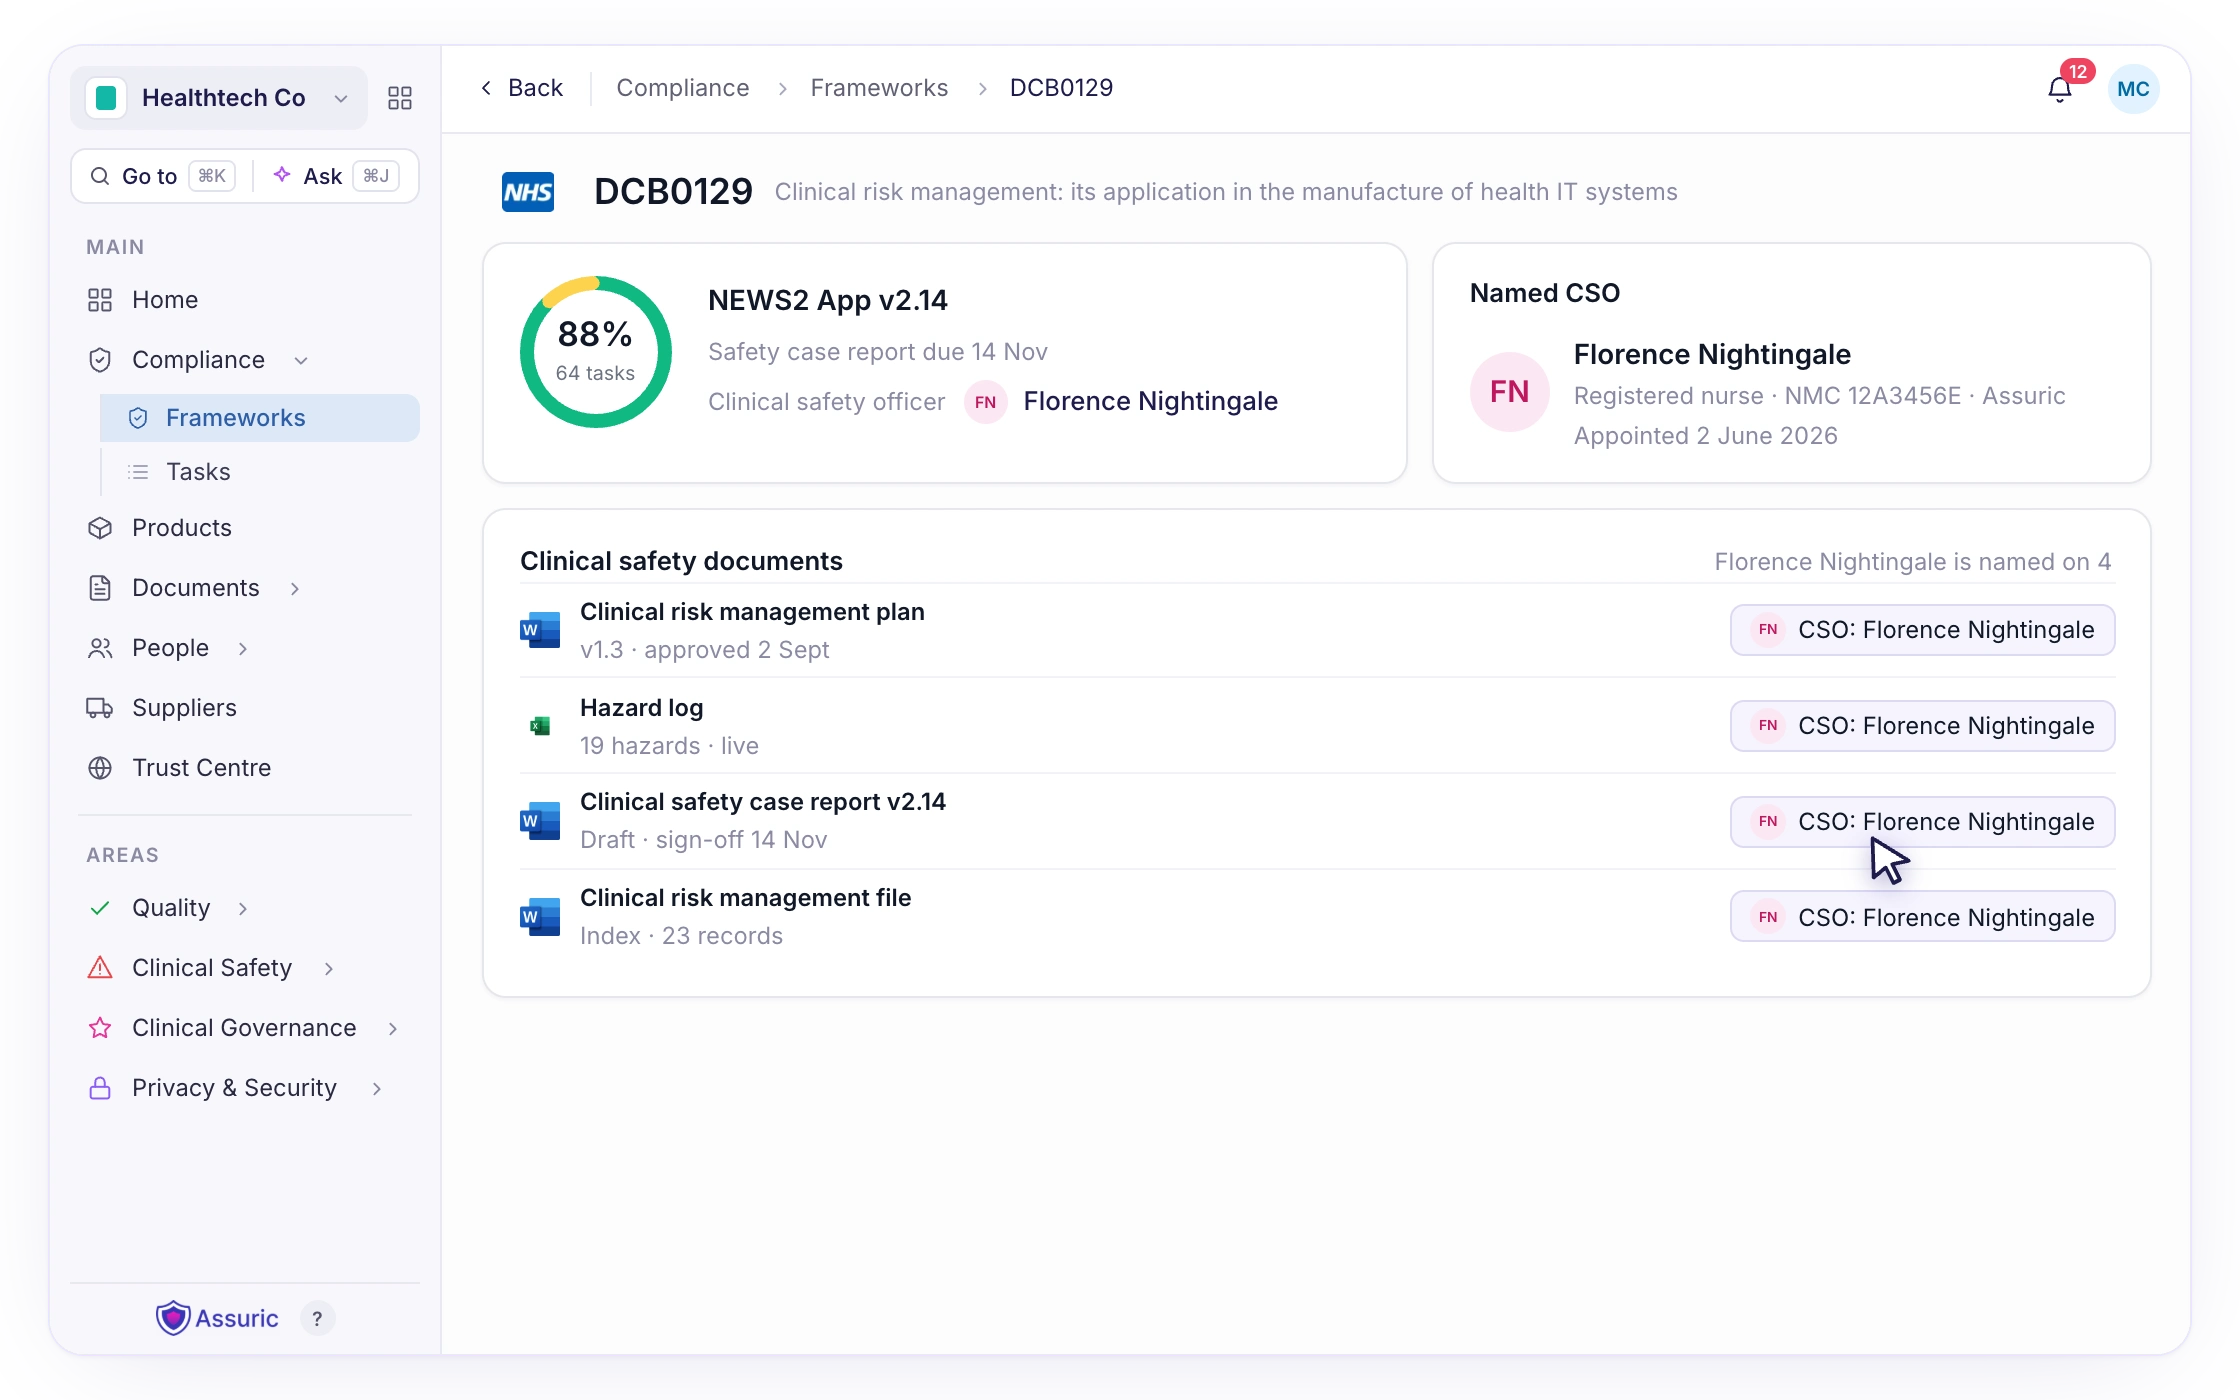The height and width of the screenshot is (1400, 2240).
Task: Click Florence Nightingale beside Clinical safety officer
Action: pyautogui.click(x=1150, y=402)
